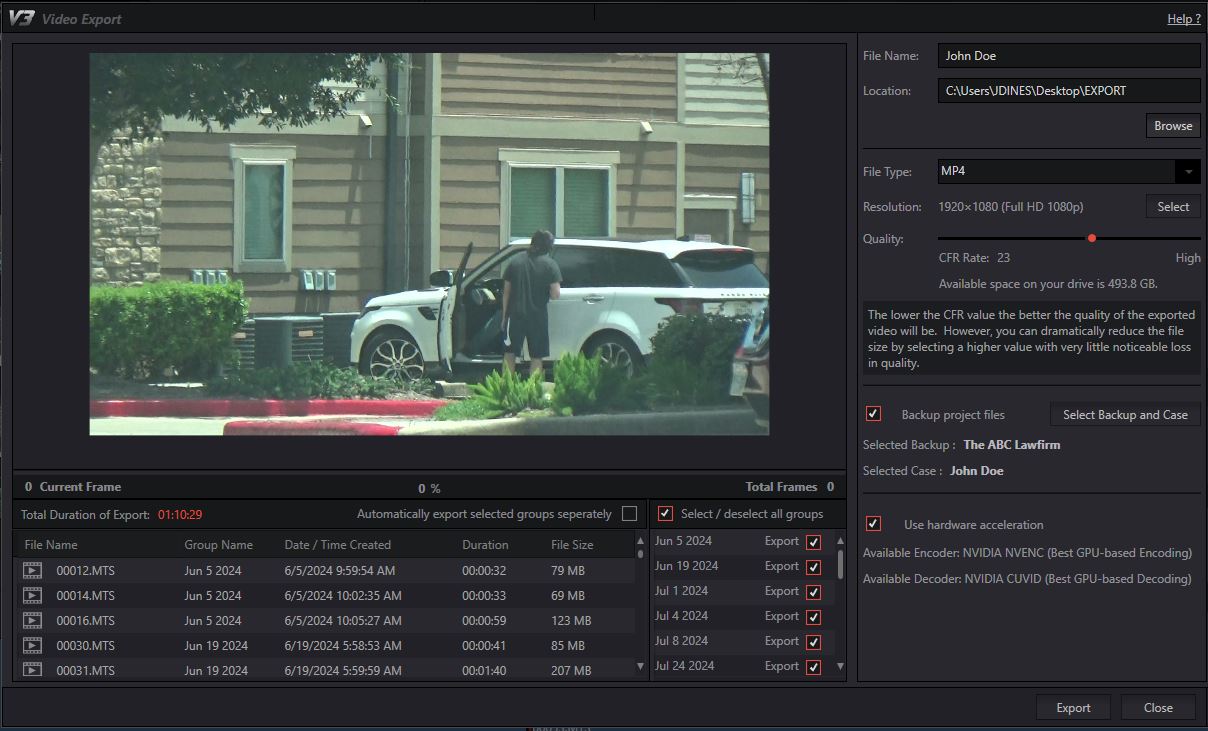Click the 00:01:40 duration cell

[x=484, y=670]
